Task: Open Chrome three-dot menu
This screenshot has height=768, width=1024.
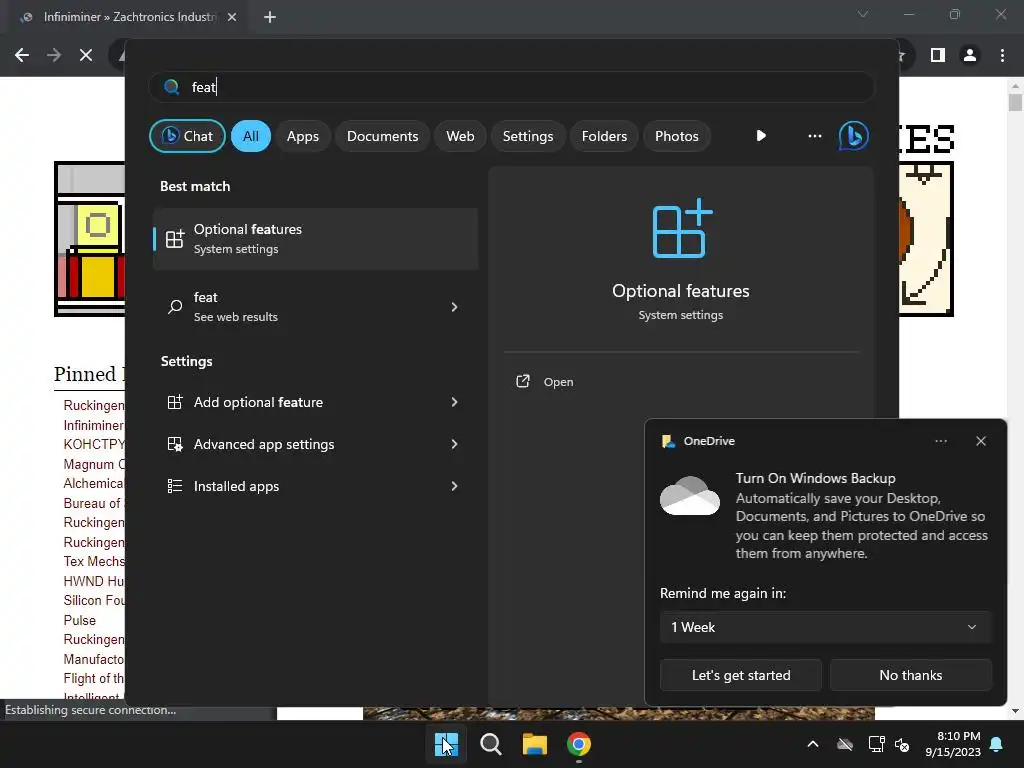Action: (x=1002, y=55)
